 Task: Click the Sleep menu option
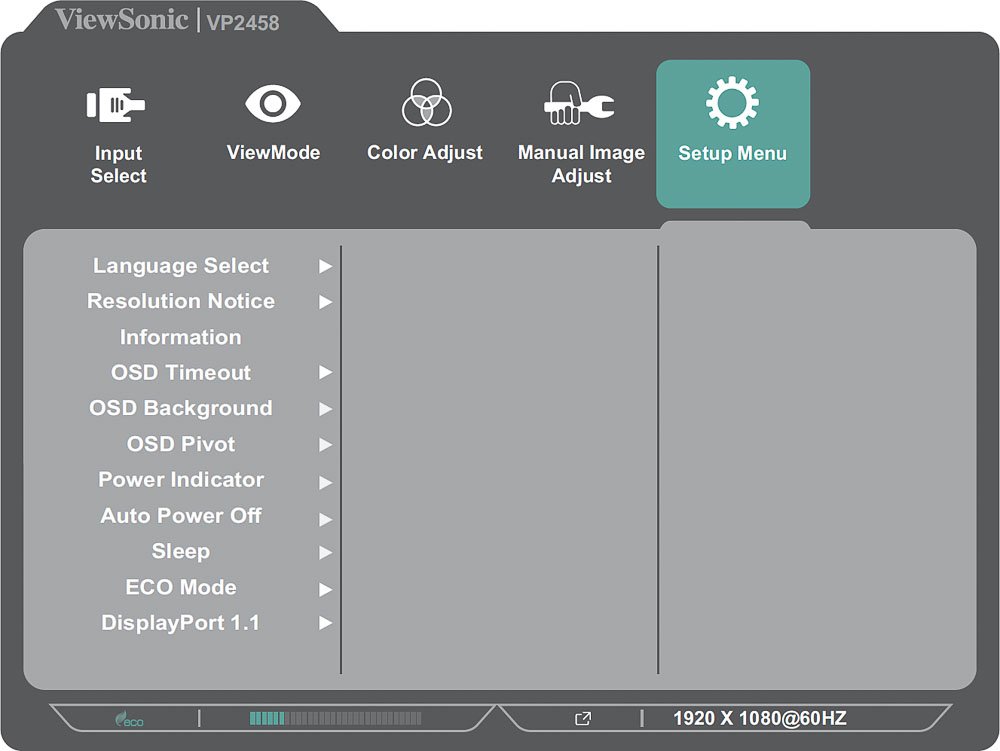(x=181, y=551)
